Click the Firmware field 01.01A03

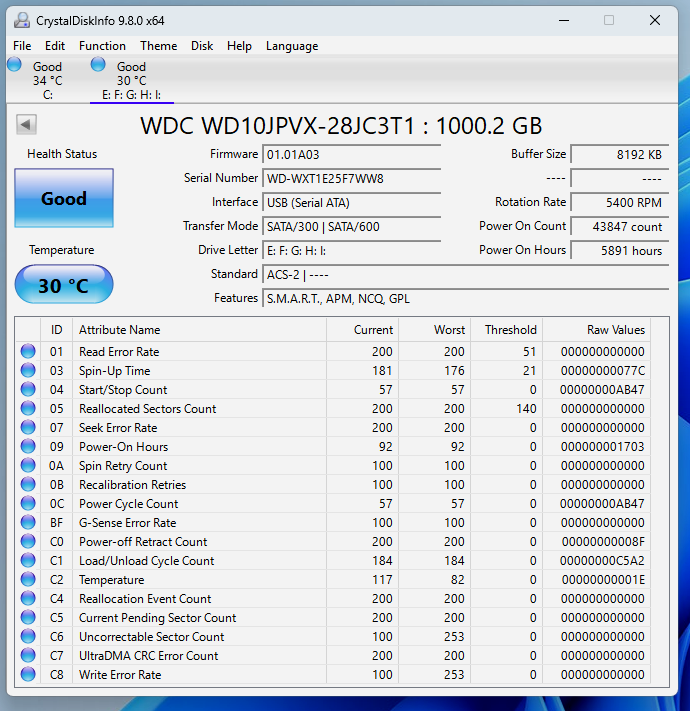coord(352,154)
